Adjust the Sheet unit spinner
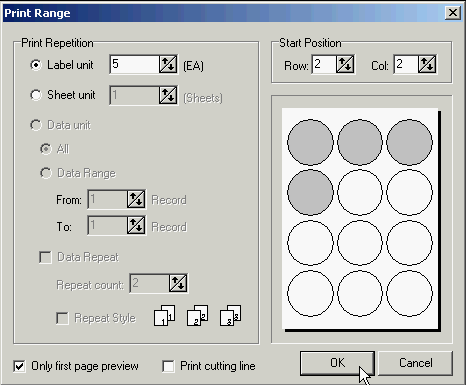This screenshot has height=385, width=466. pos(168,95)
